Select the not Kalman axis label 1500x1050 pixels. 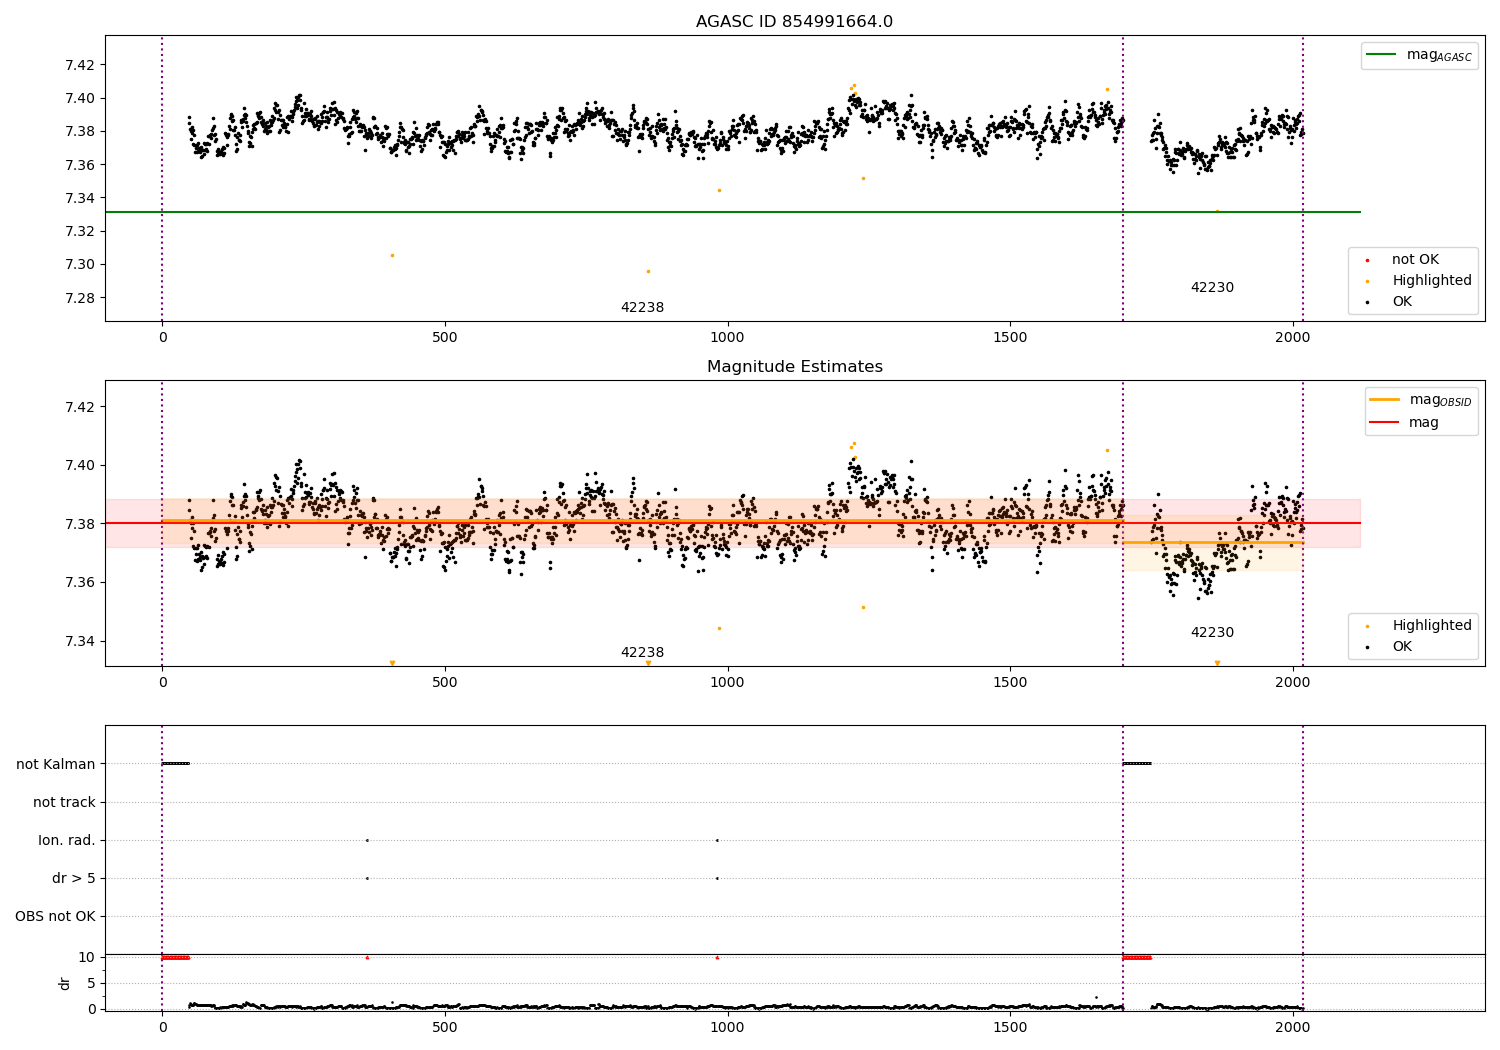(56, 764)
